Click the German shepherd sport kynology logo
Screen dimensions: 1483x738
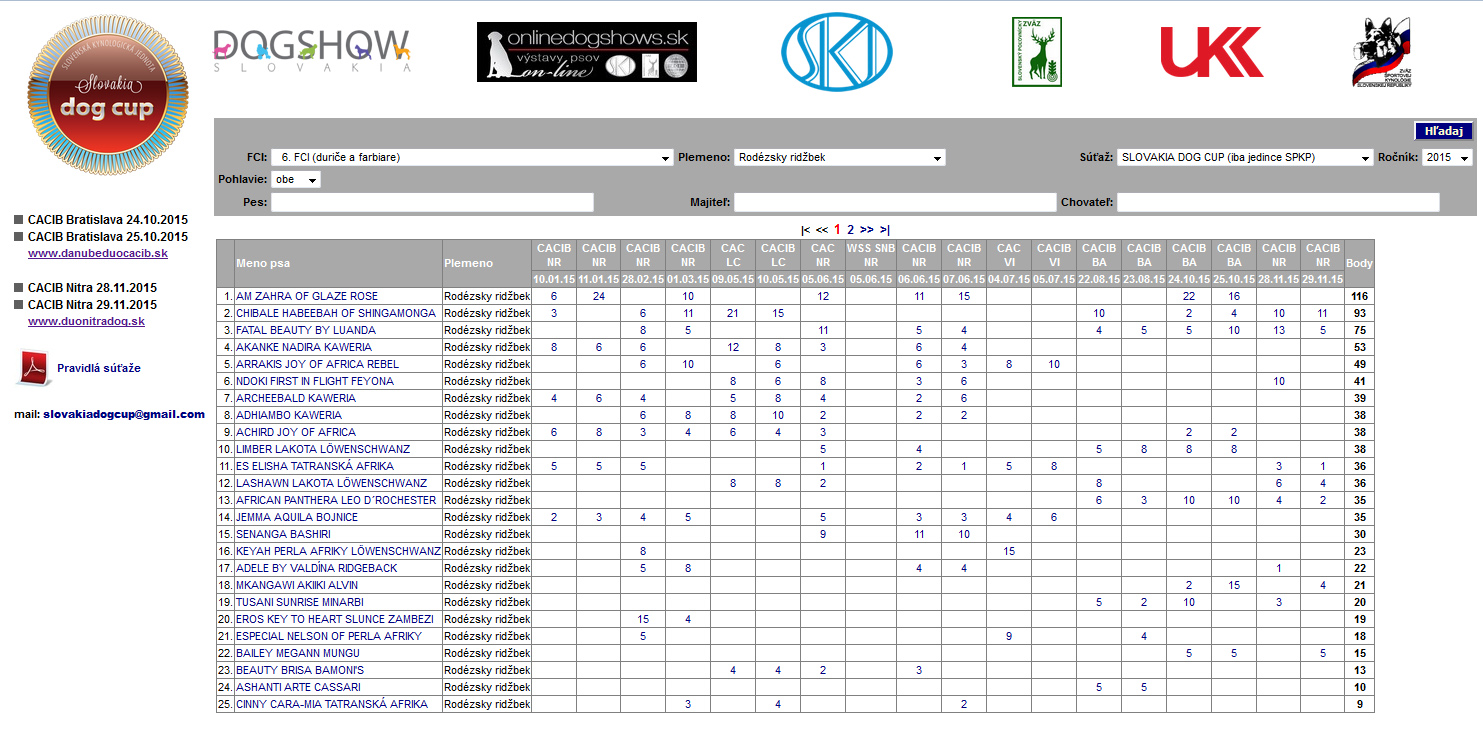(x=1381, y=52)
